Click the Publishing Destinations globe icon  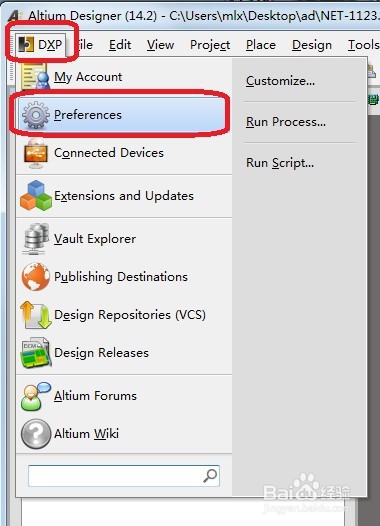coord(36,277)
